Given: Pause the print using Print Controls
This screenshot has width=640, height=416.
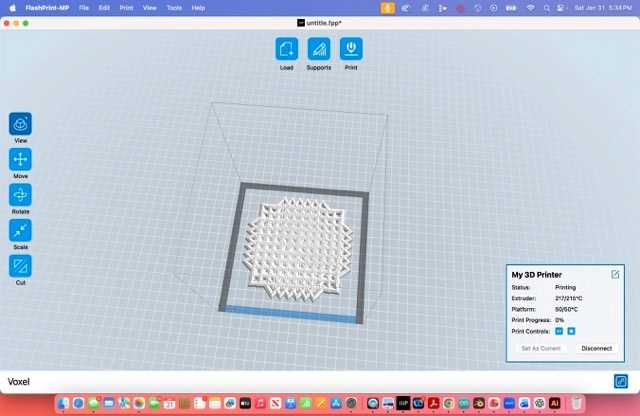Looking at the screenshot, I should point(559,330).
